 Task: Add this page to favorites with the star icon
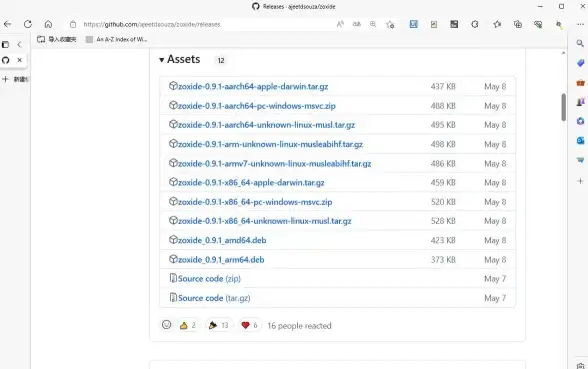(390, 24)
